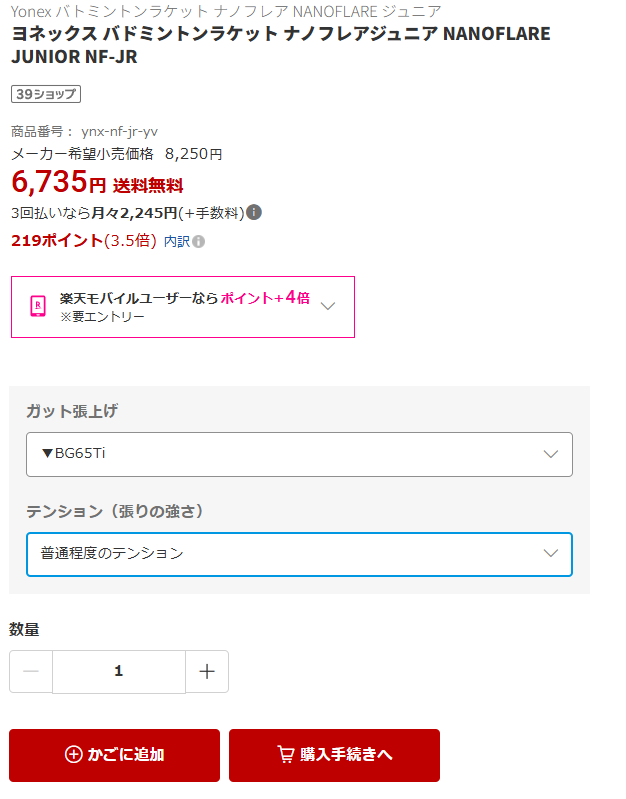Click the 219ポイント text
This screenshot has height=799, width=626.
pos(57,241)
